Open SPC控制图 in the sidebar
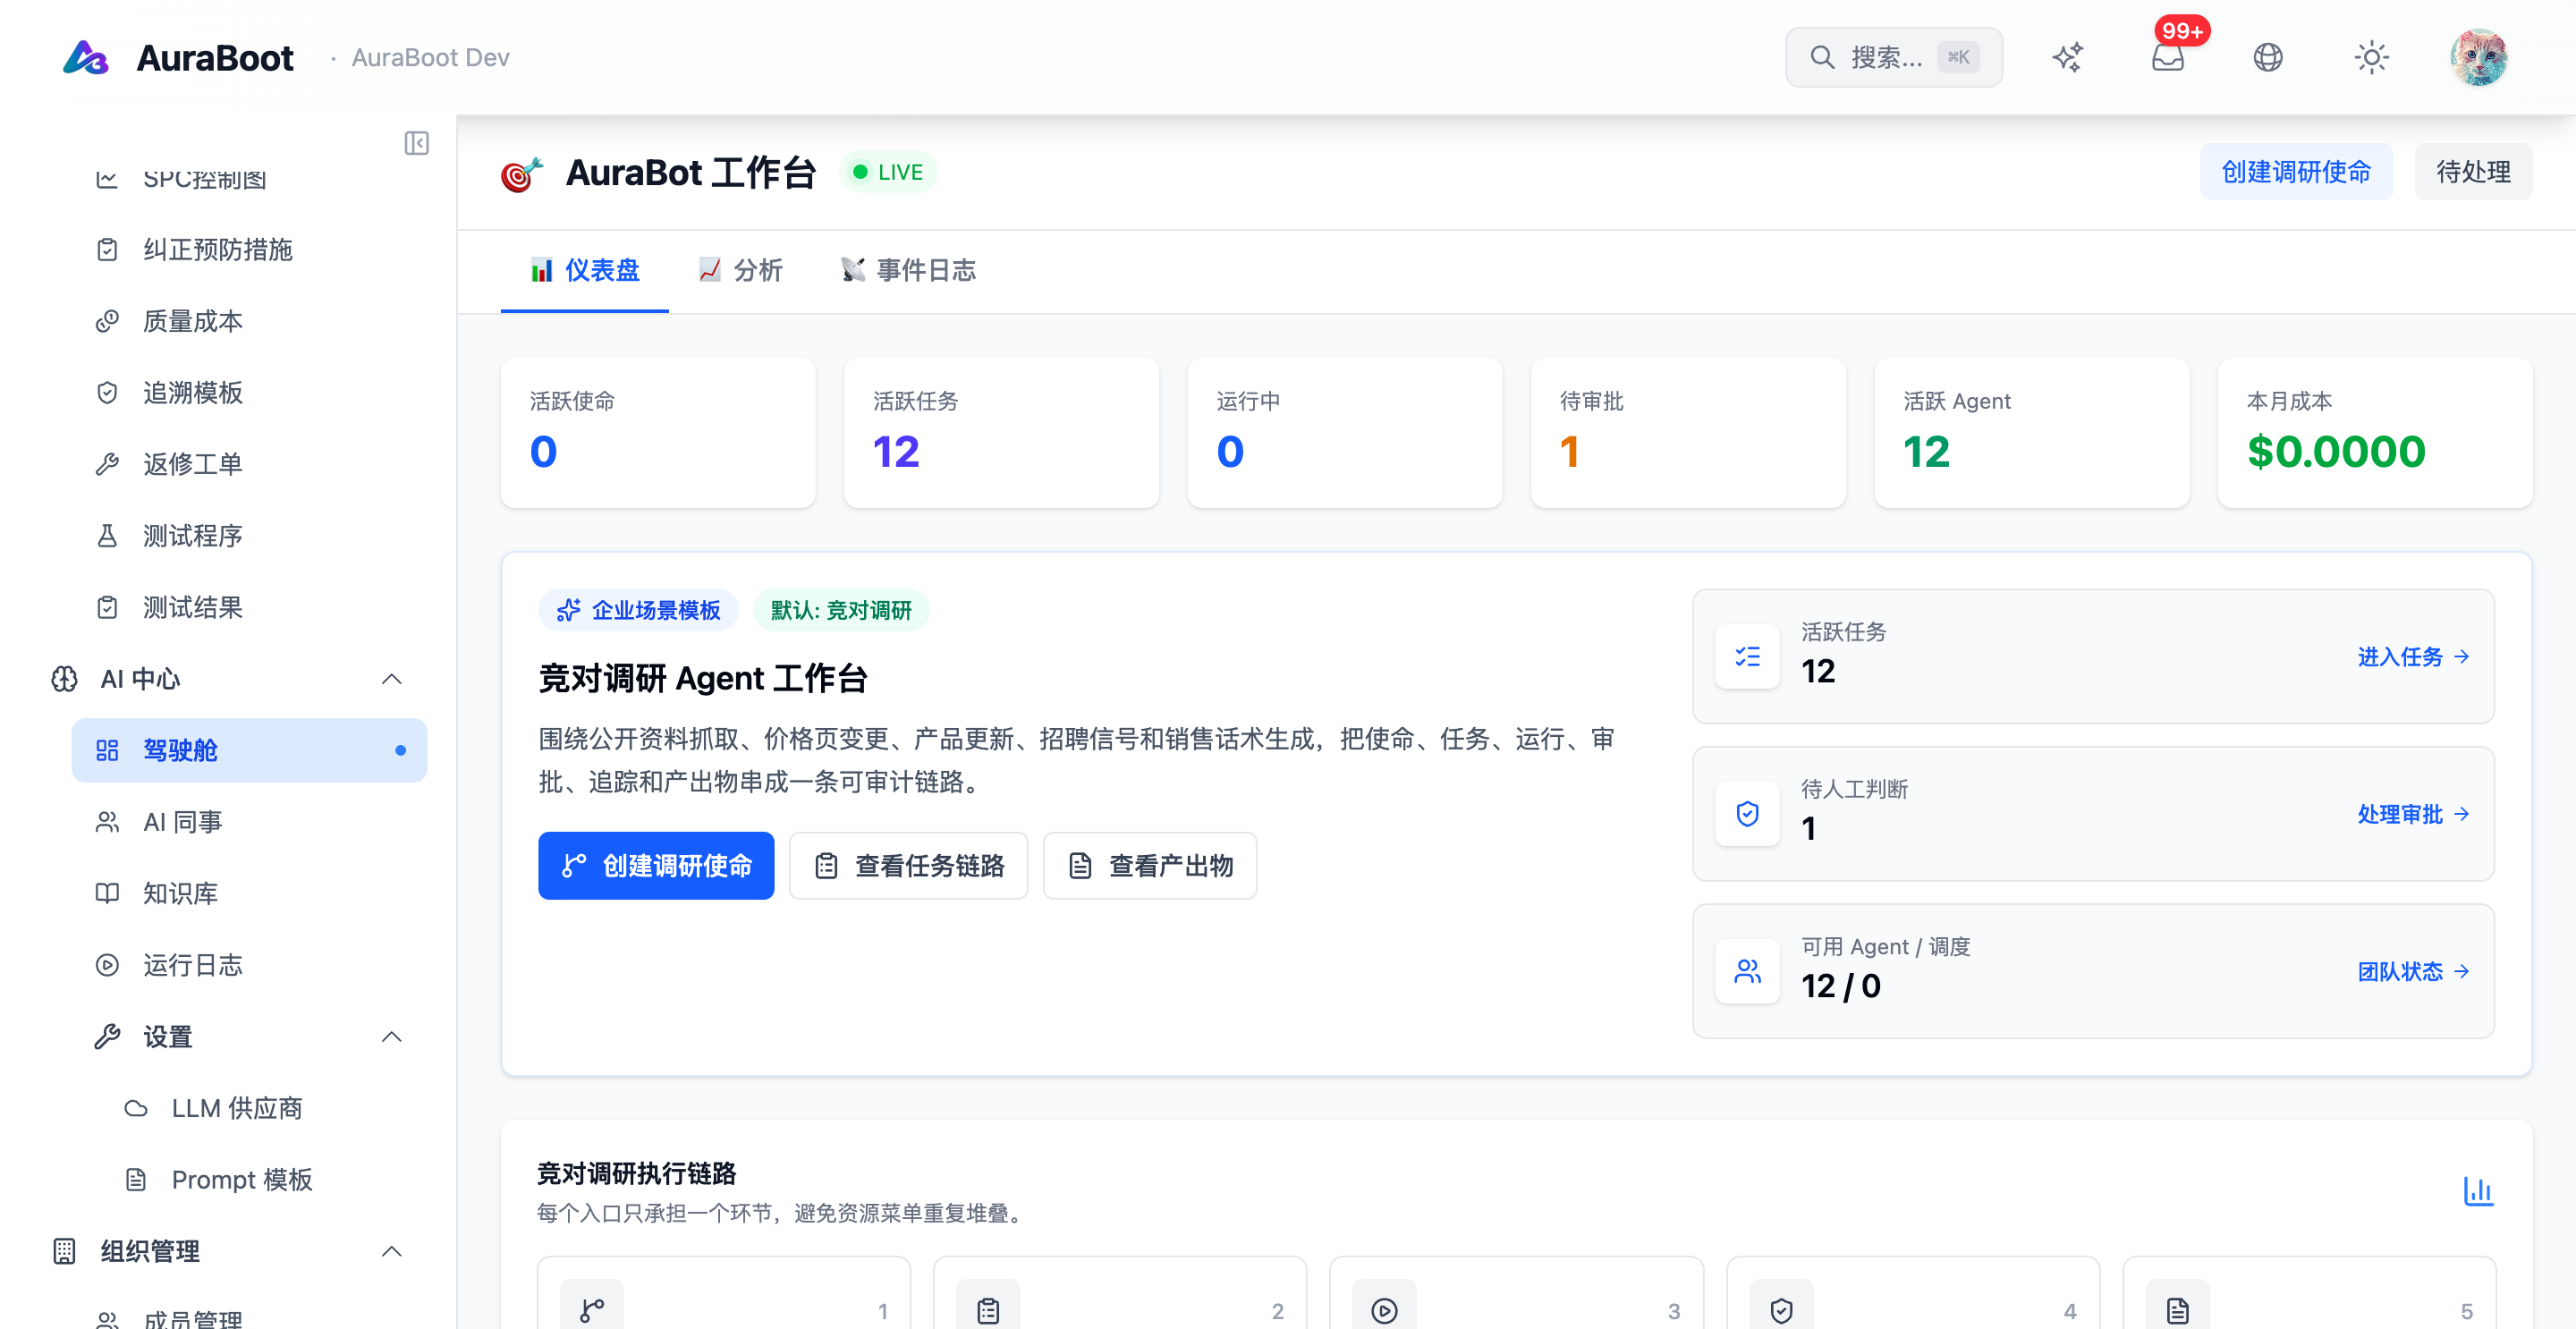The height and width of the screenshot is (1329, 2576). click(x=250, y=179)
